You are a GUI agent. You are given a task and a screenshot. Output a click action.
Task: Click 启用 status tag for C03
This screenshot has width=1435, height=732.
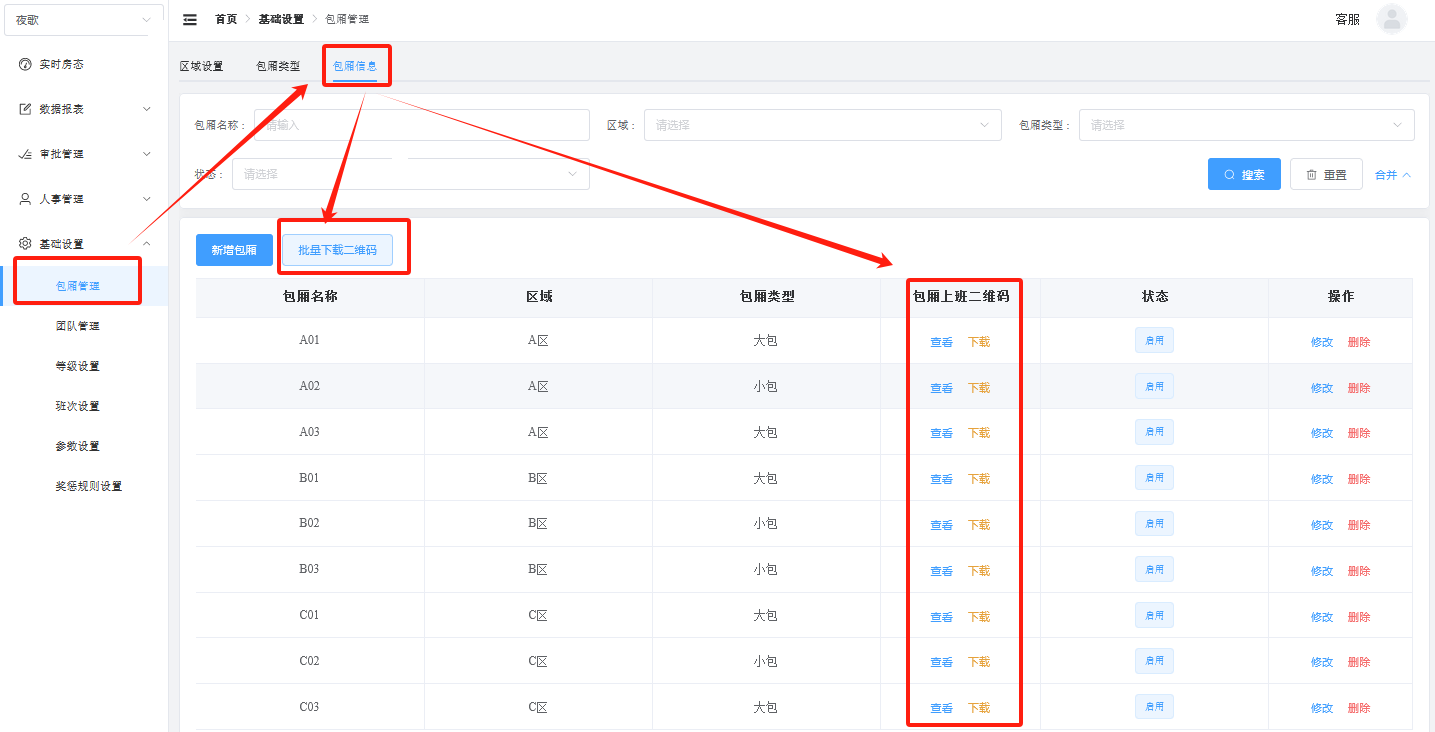point(1154,707)
